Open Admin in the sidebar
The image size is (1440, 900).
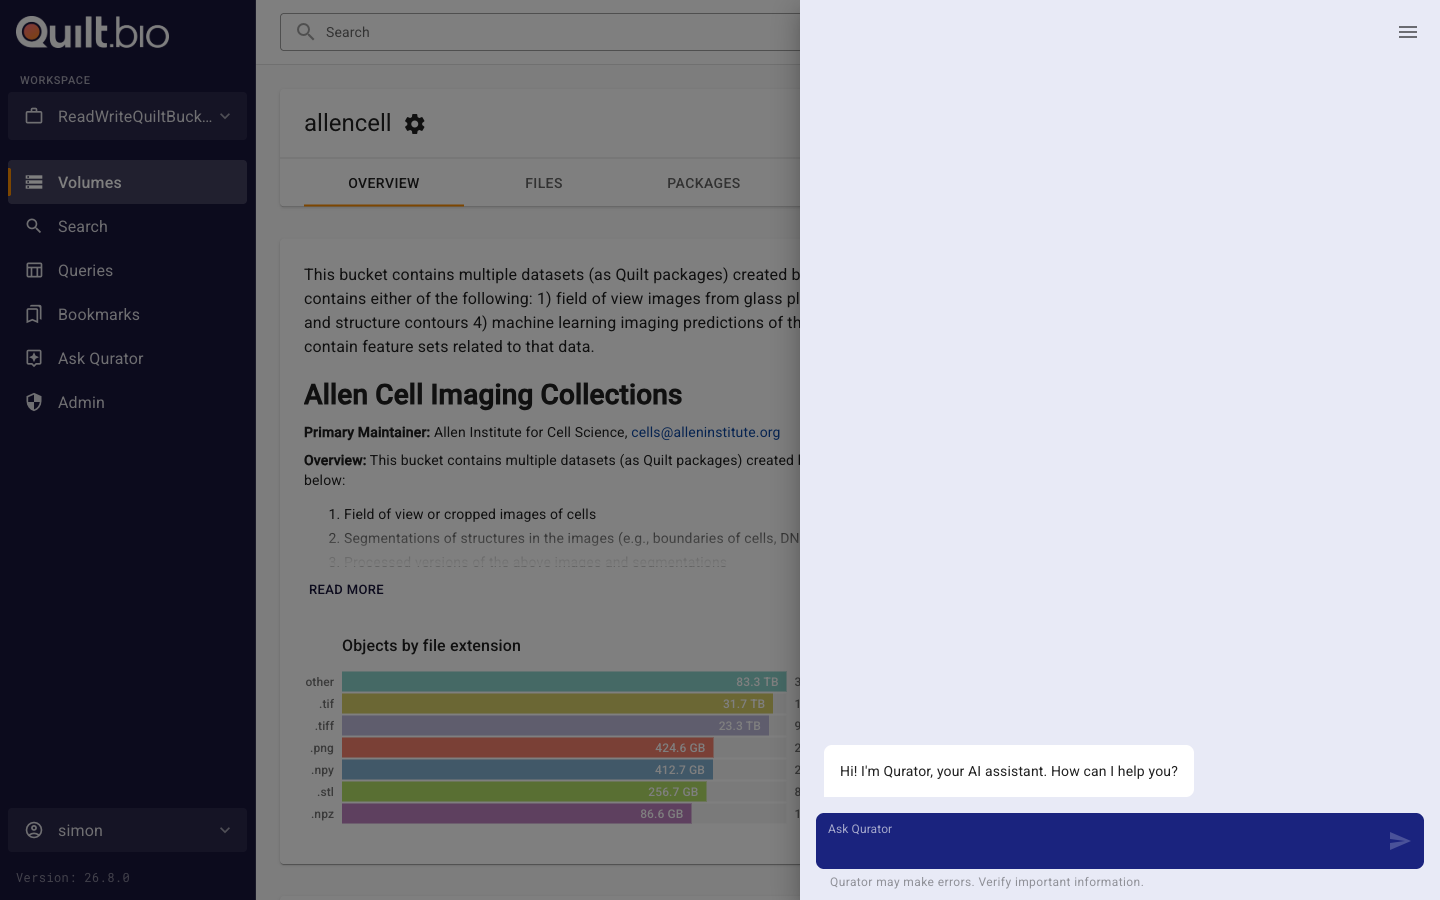coord(127,402)
